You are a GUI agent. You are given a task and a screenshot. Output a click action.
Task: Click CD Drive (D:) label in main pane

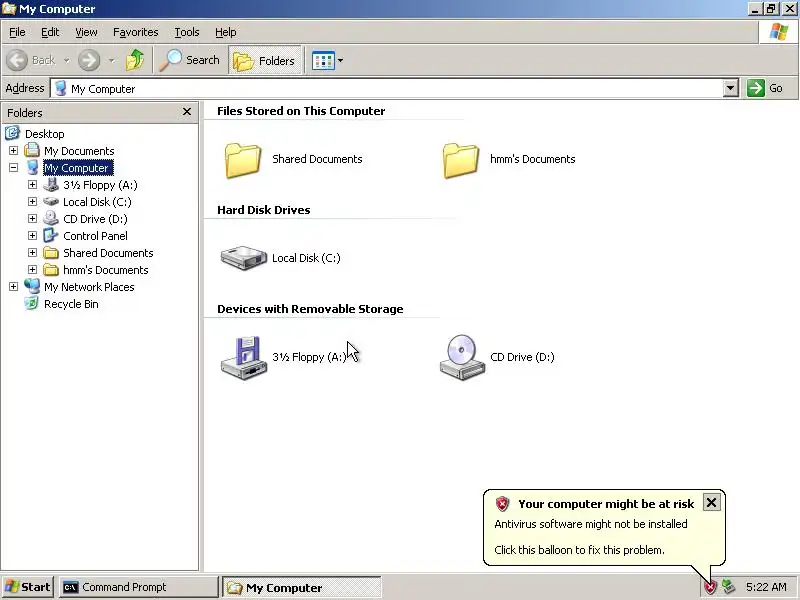coord(522,357)
